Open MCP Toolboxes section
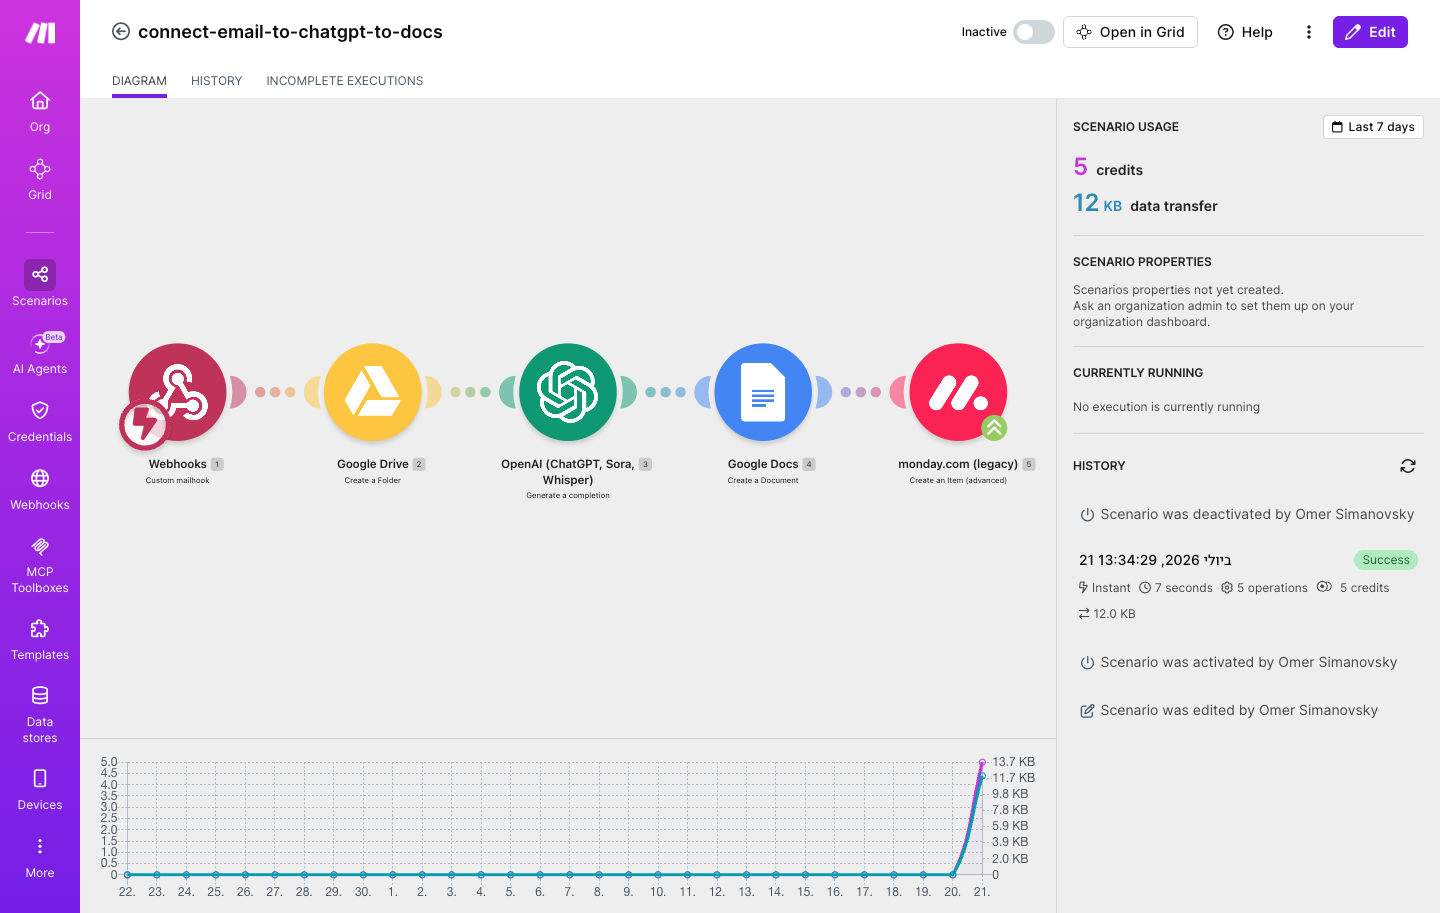This screenshot has width=1440, height=913. click(x=40, y=565)
